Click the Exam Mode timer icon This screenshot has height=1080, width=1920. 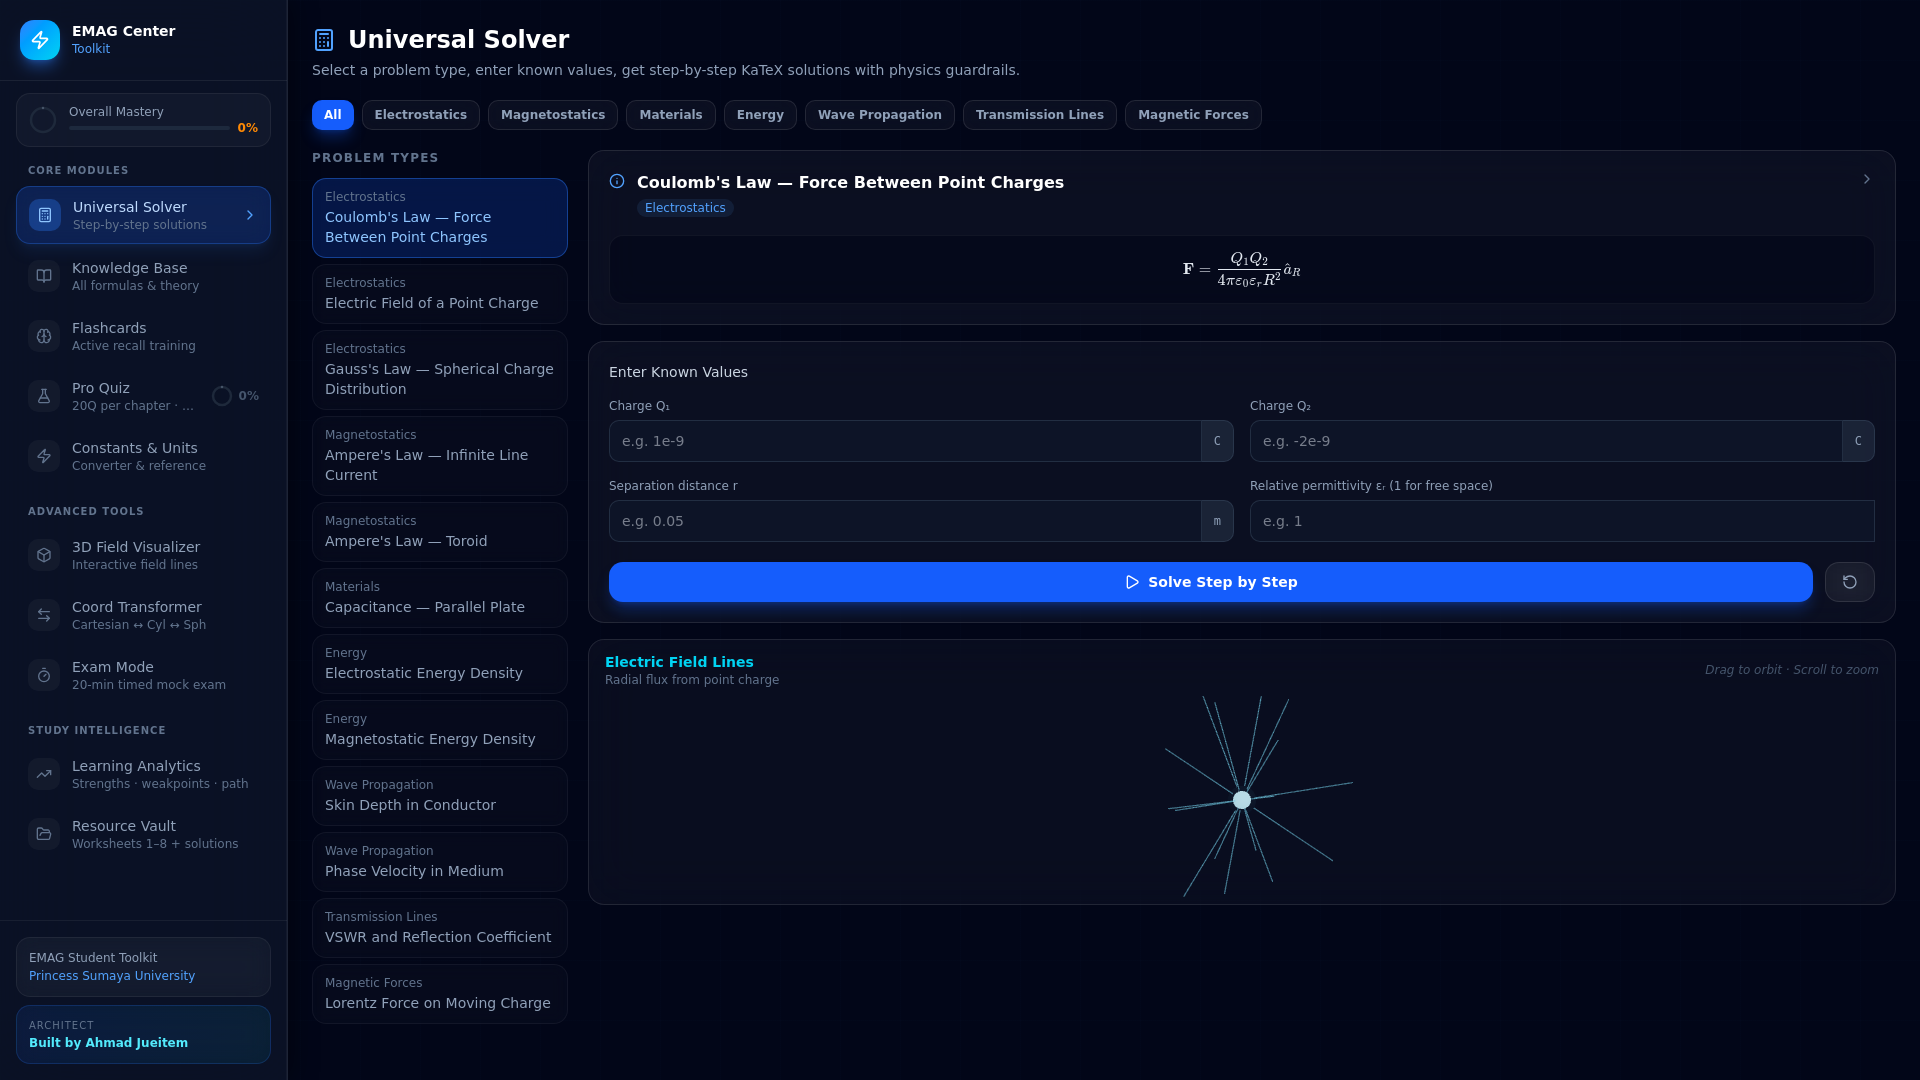click(x=44, y=675)
